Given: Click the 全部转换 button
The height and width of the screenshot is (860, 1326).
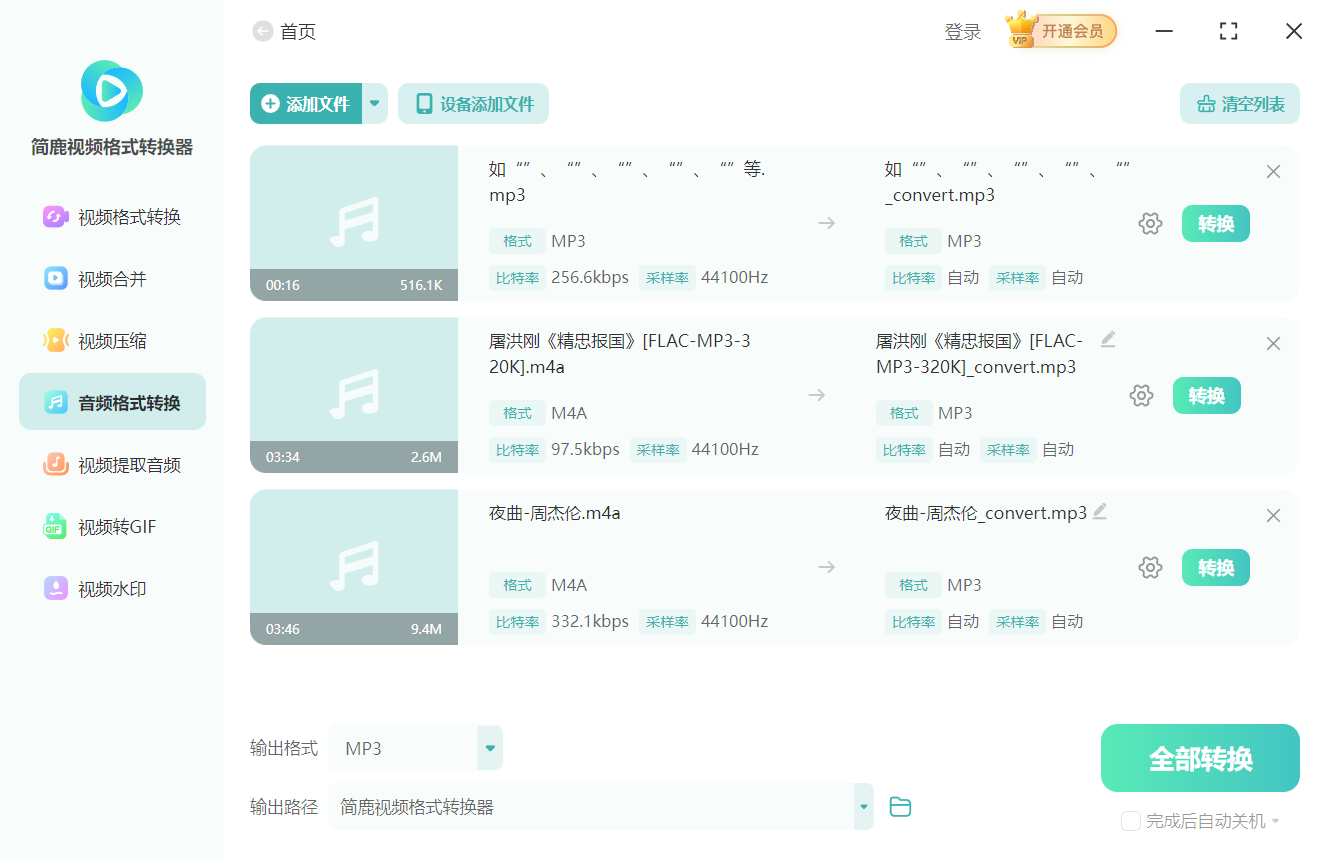Looking at the screenshot, I should click(1200, 758).
